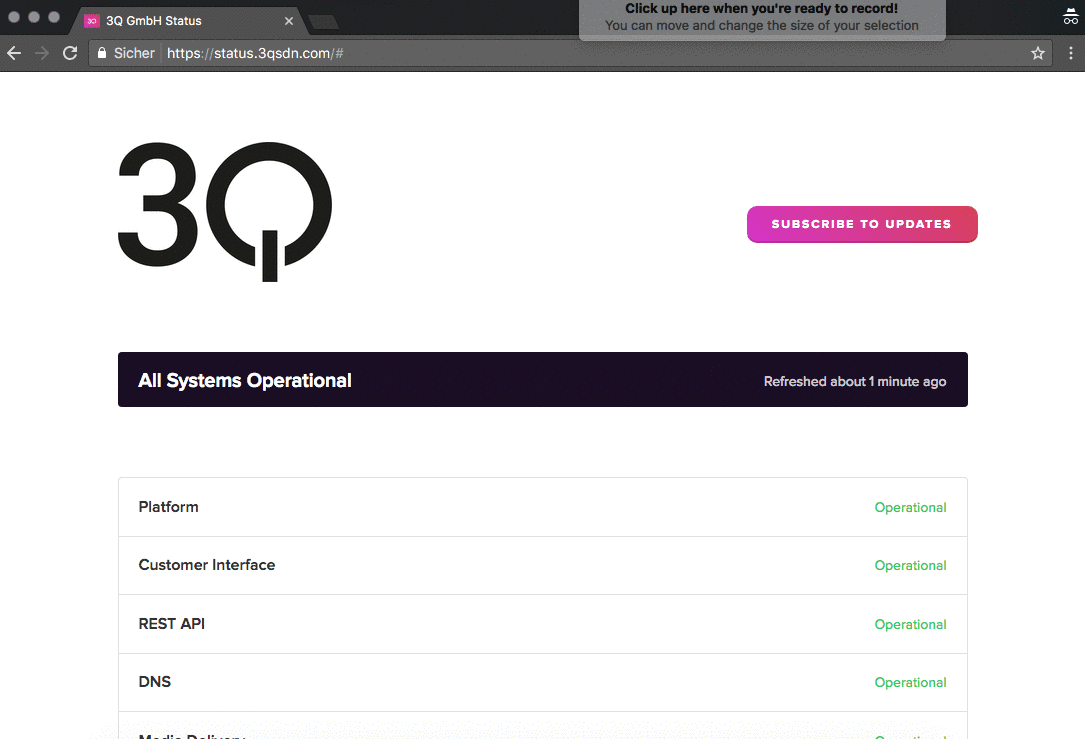Click the browser back arrow
Viewport: 1085px width, 739px height.
(x=15, y=53)
